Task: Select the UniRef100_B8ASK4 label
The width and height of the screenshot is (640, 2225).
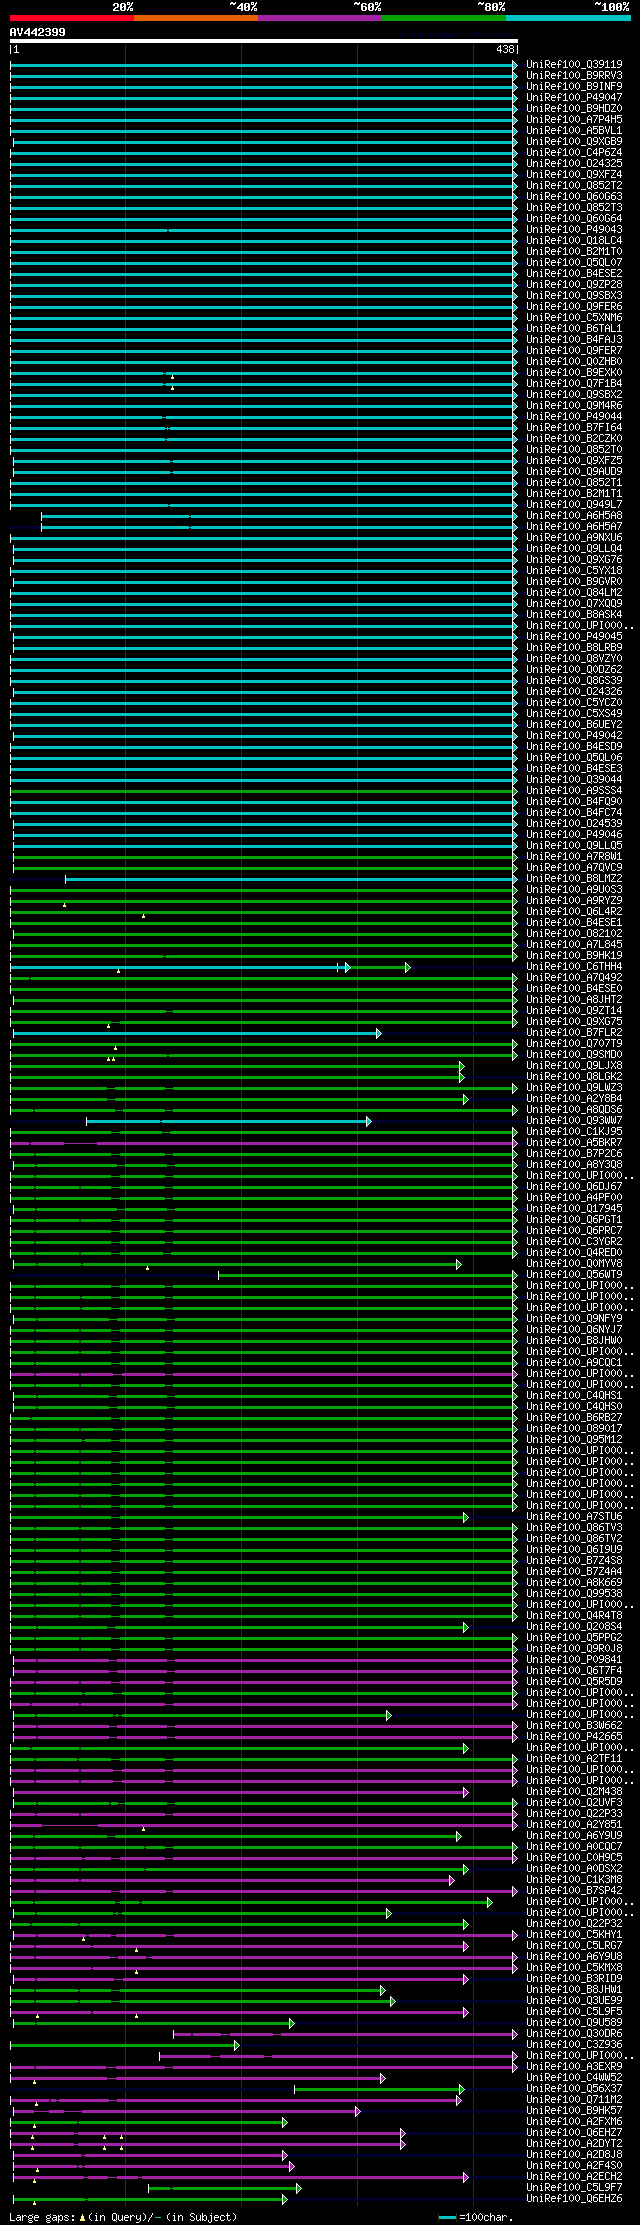Action: pos(574,615)
